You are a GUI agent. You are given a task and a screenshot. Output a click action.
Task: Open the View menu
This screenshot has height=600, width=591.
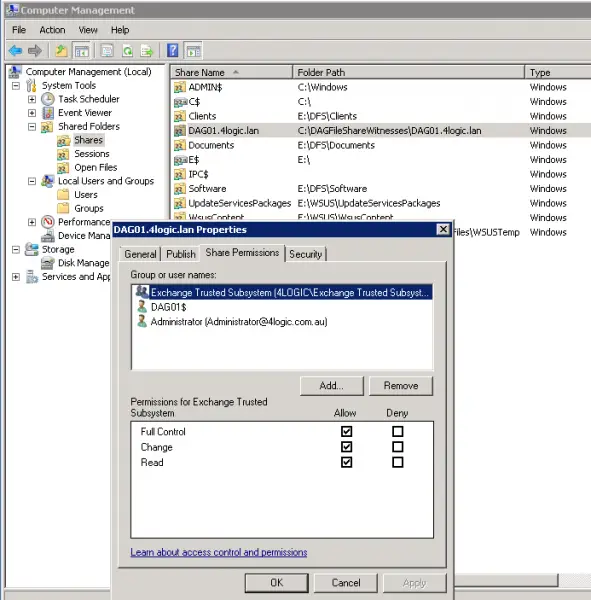88,30
